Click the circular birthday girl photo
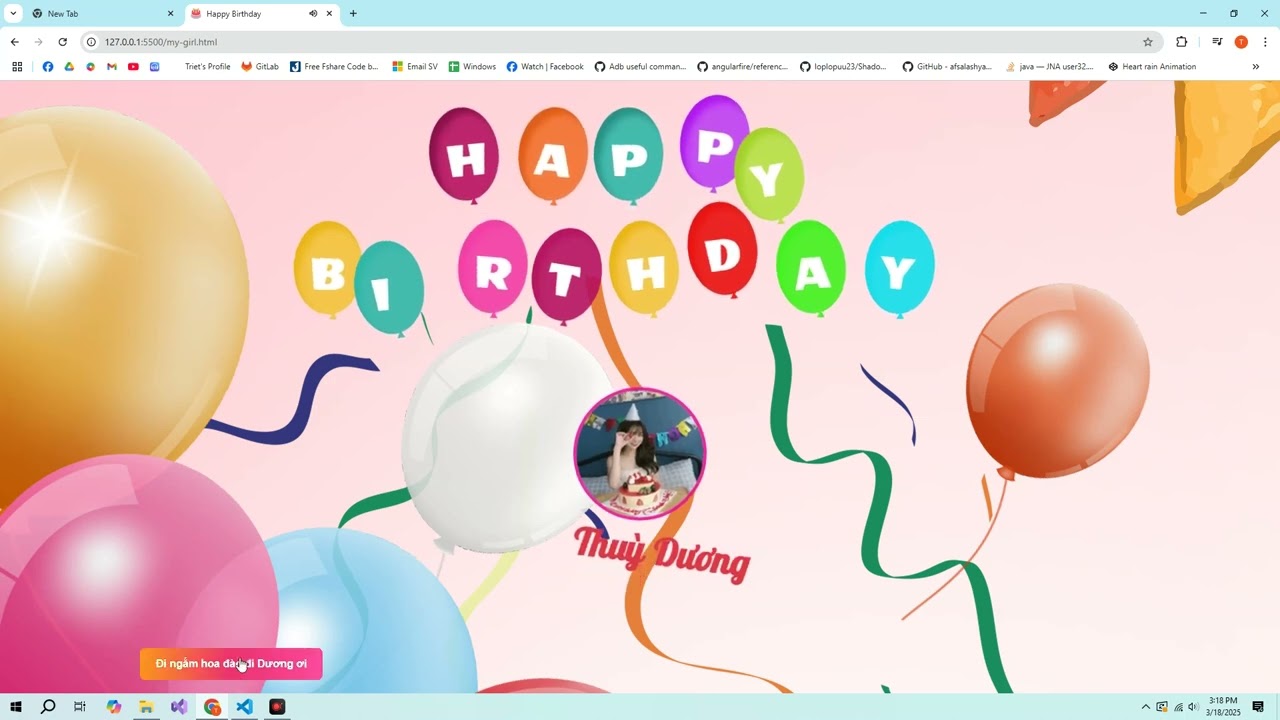The width and height of the screenshot is (1280, 720). coord(640,453)
